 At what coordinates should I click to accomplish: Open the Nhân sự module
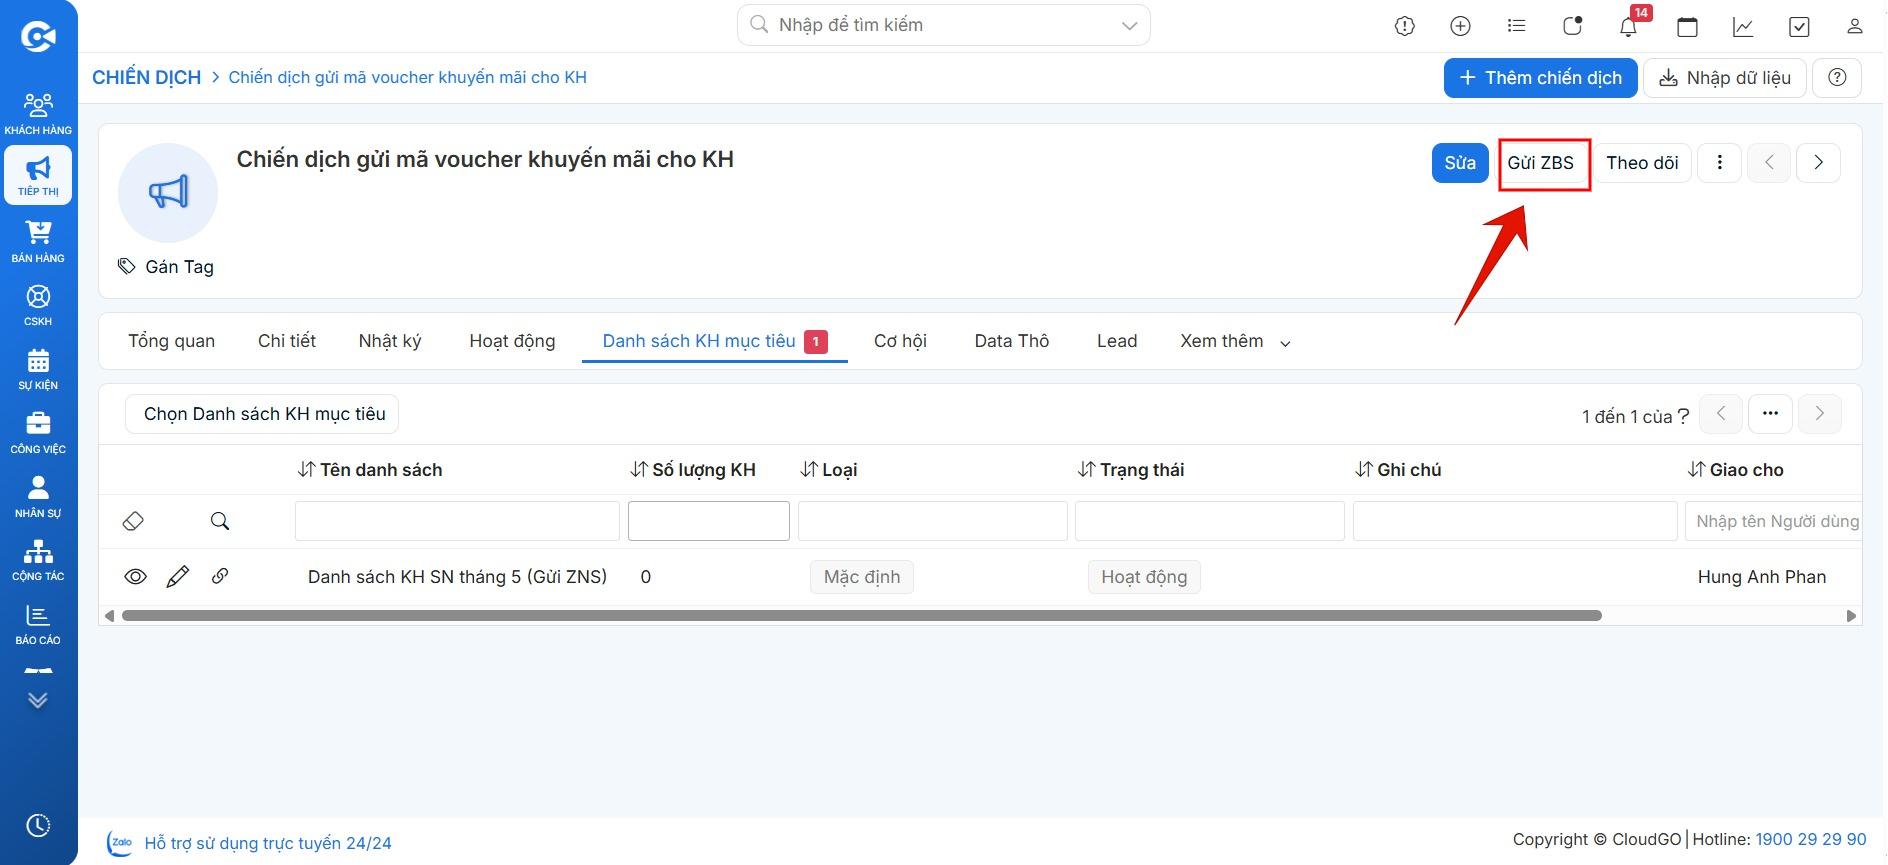pyautogui.click(x=38, y=496)
